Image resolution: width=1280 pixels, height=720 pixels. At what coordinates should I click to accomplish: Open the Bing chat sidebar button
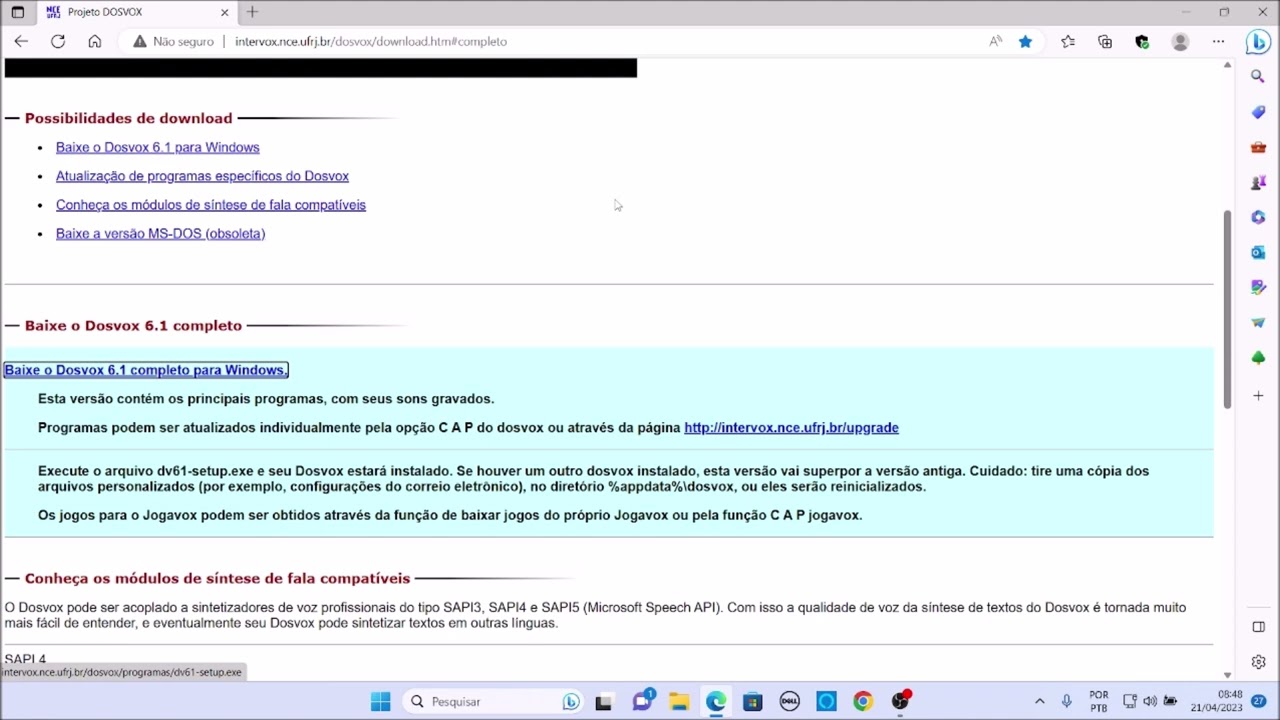tap(1258, 42)
